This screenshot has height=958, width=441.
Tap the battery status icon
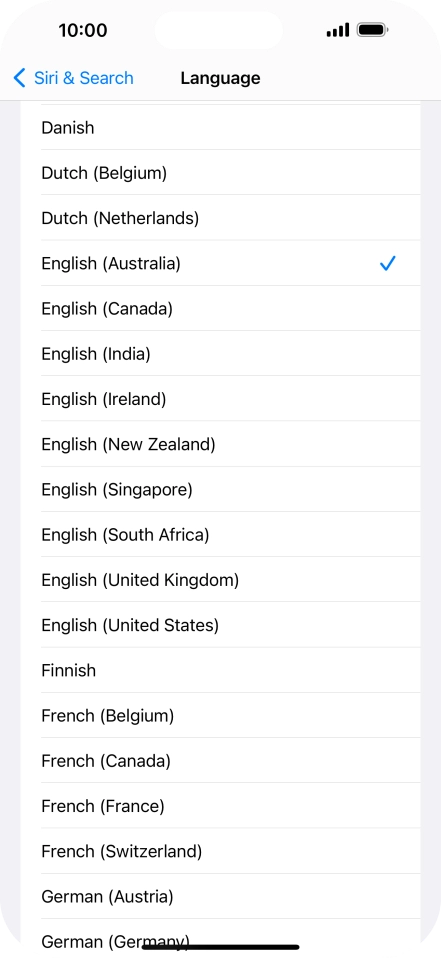tap(373, 29)
